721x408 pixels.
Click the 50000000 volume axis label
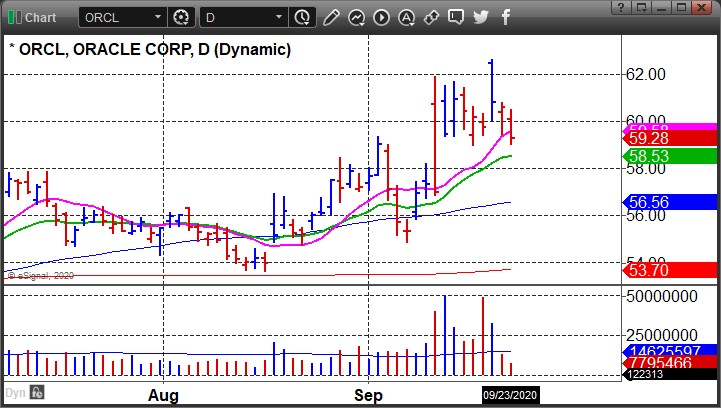[662, 296]
